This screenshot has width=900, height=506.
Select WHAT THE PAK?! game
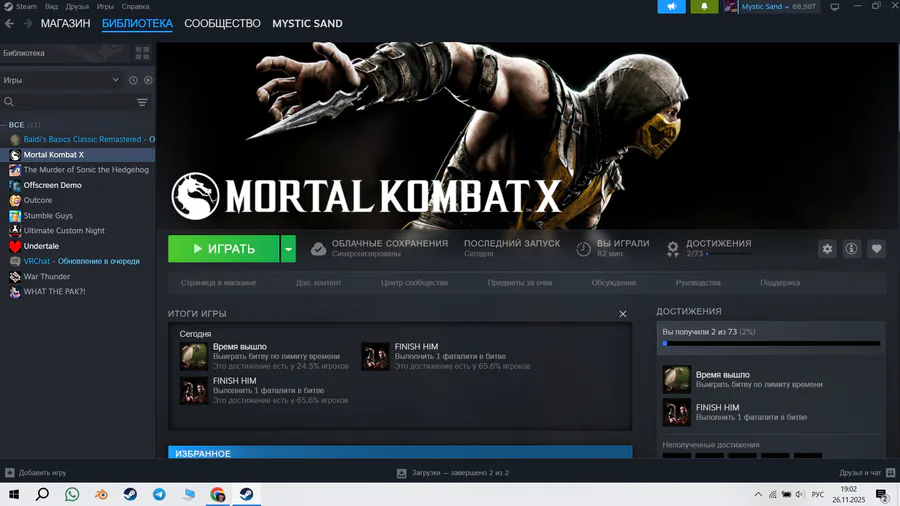click(77, 291)
